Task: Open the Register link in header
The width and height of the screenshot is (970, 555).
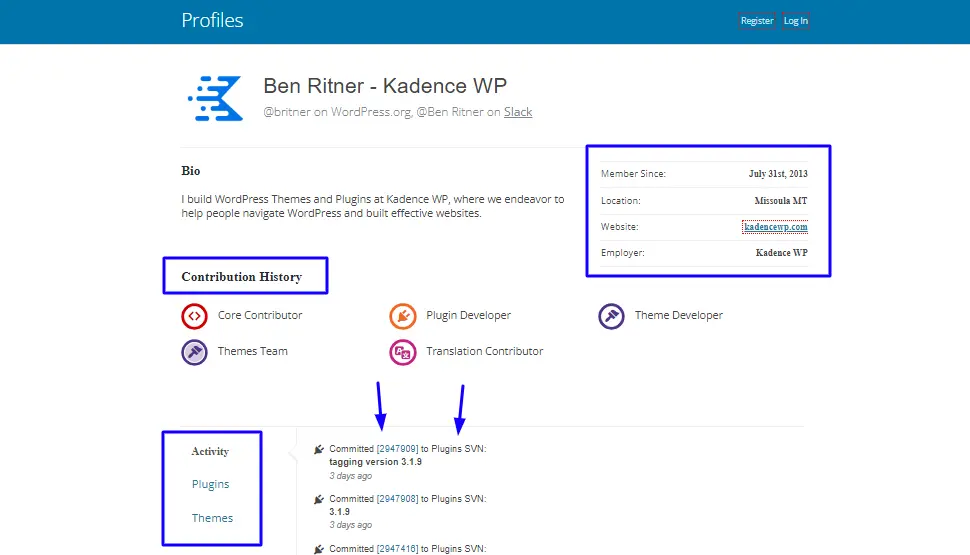Action: (757, 20)
